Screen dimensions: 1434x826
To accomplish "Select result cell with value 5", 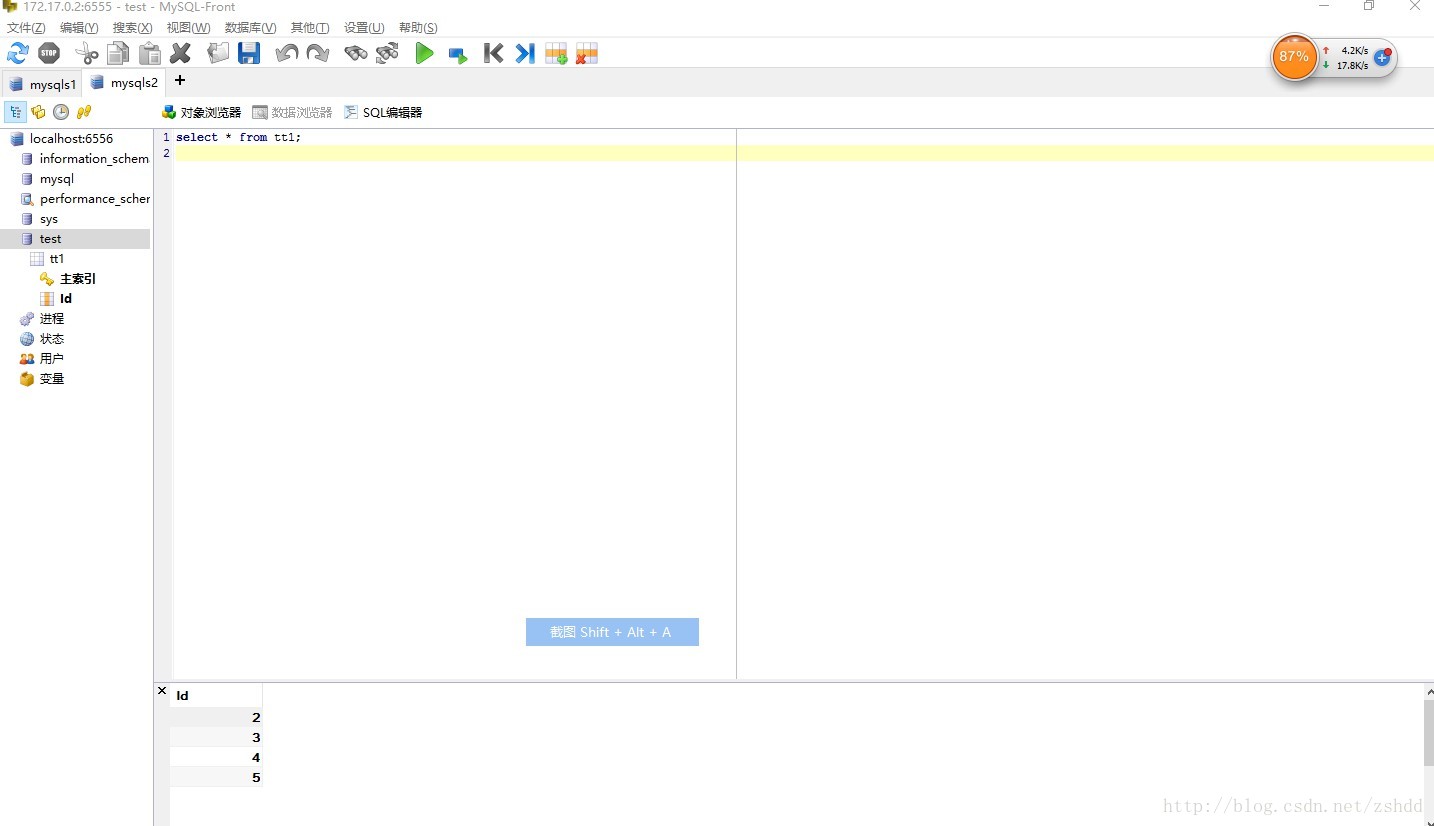I will (x=216, y=777).
